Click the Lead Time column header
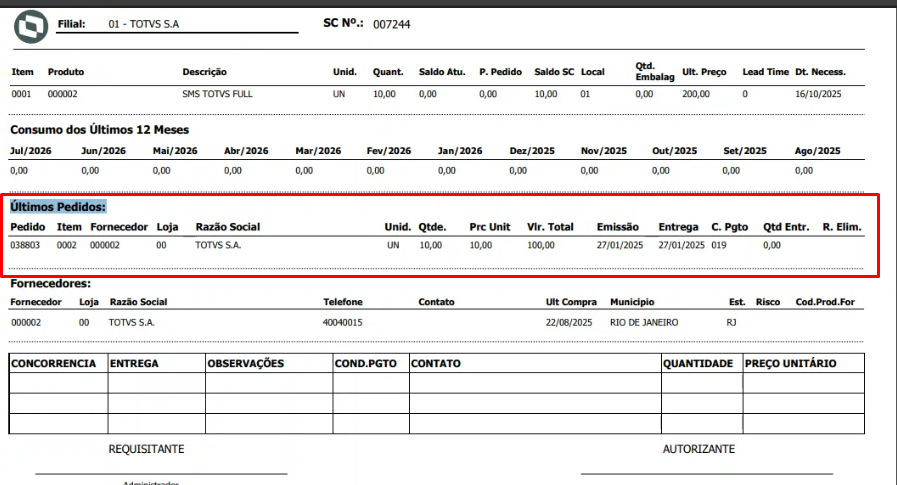Screen dimensions: 897x485 [765, 72]
